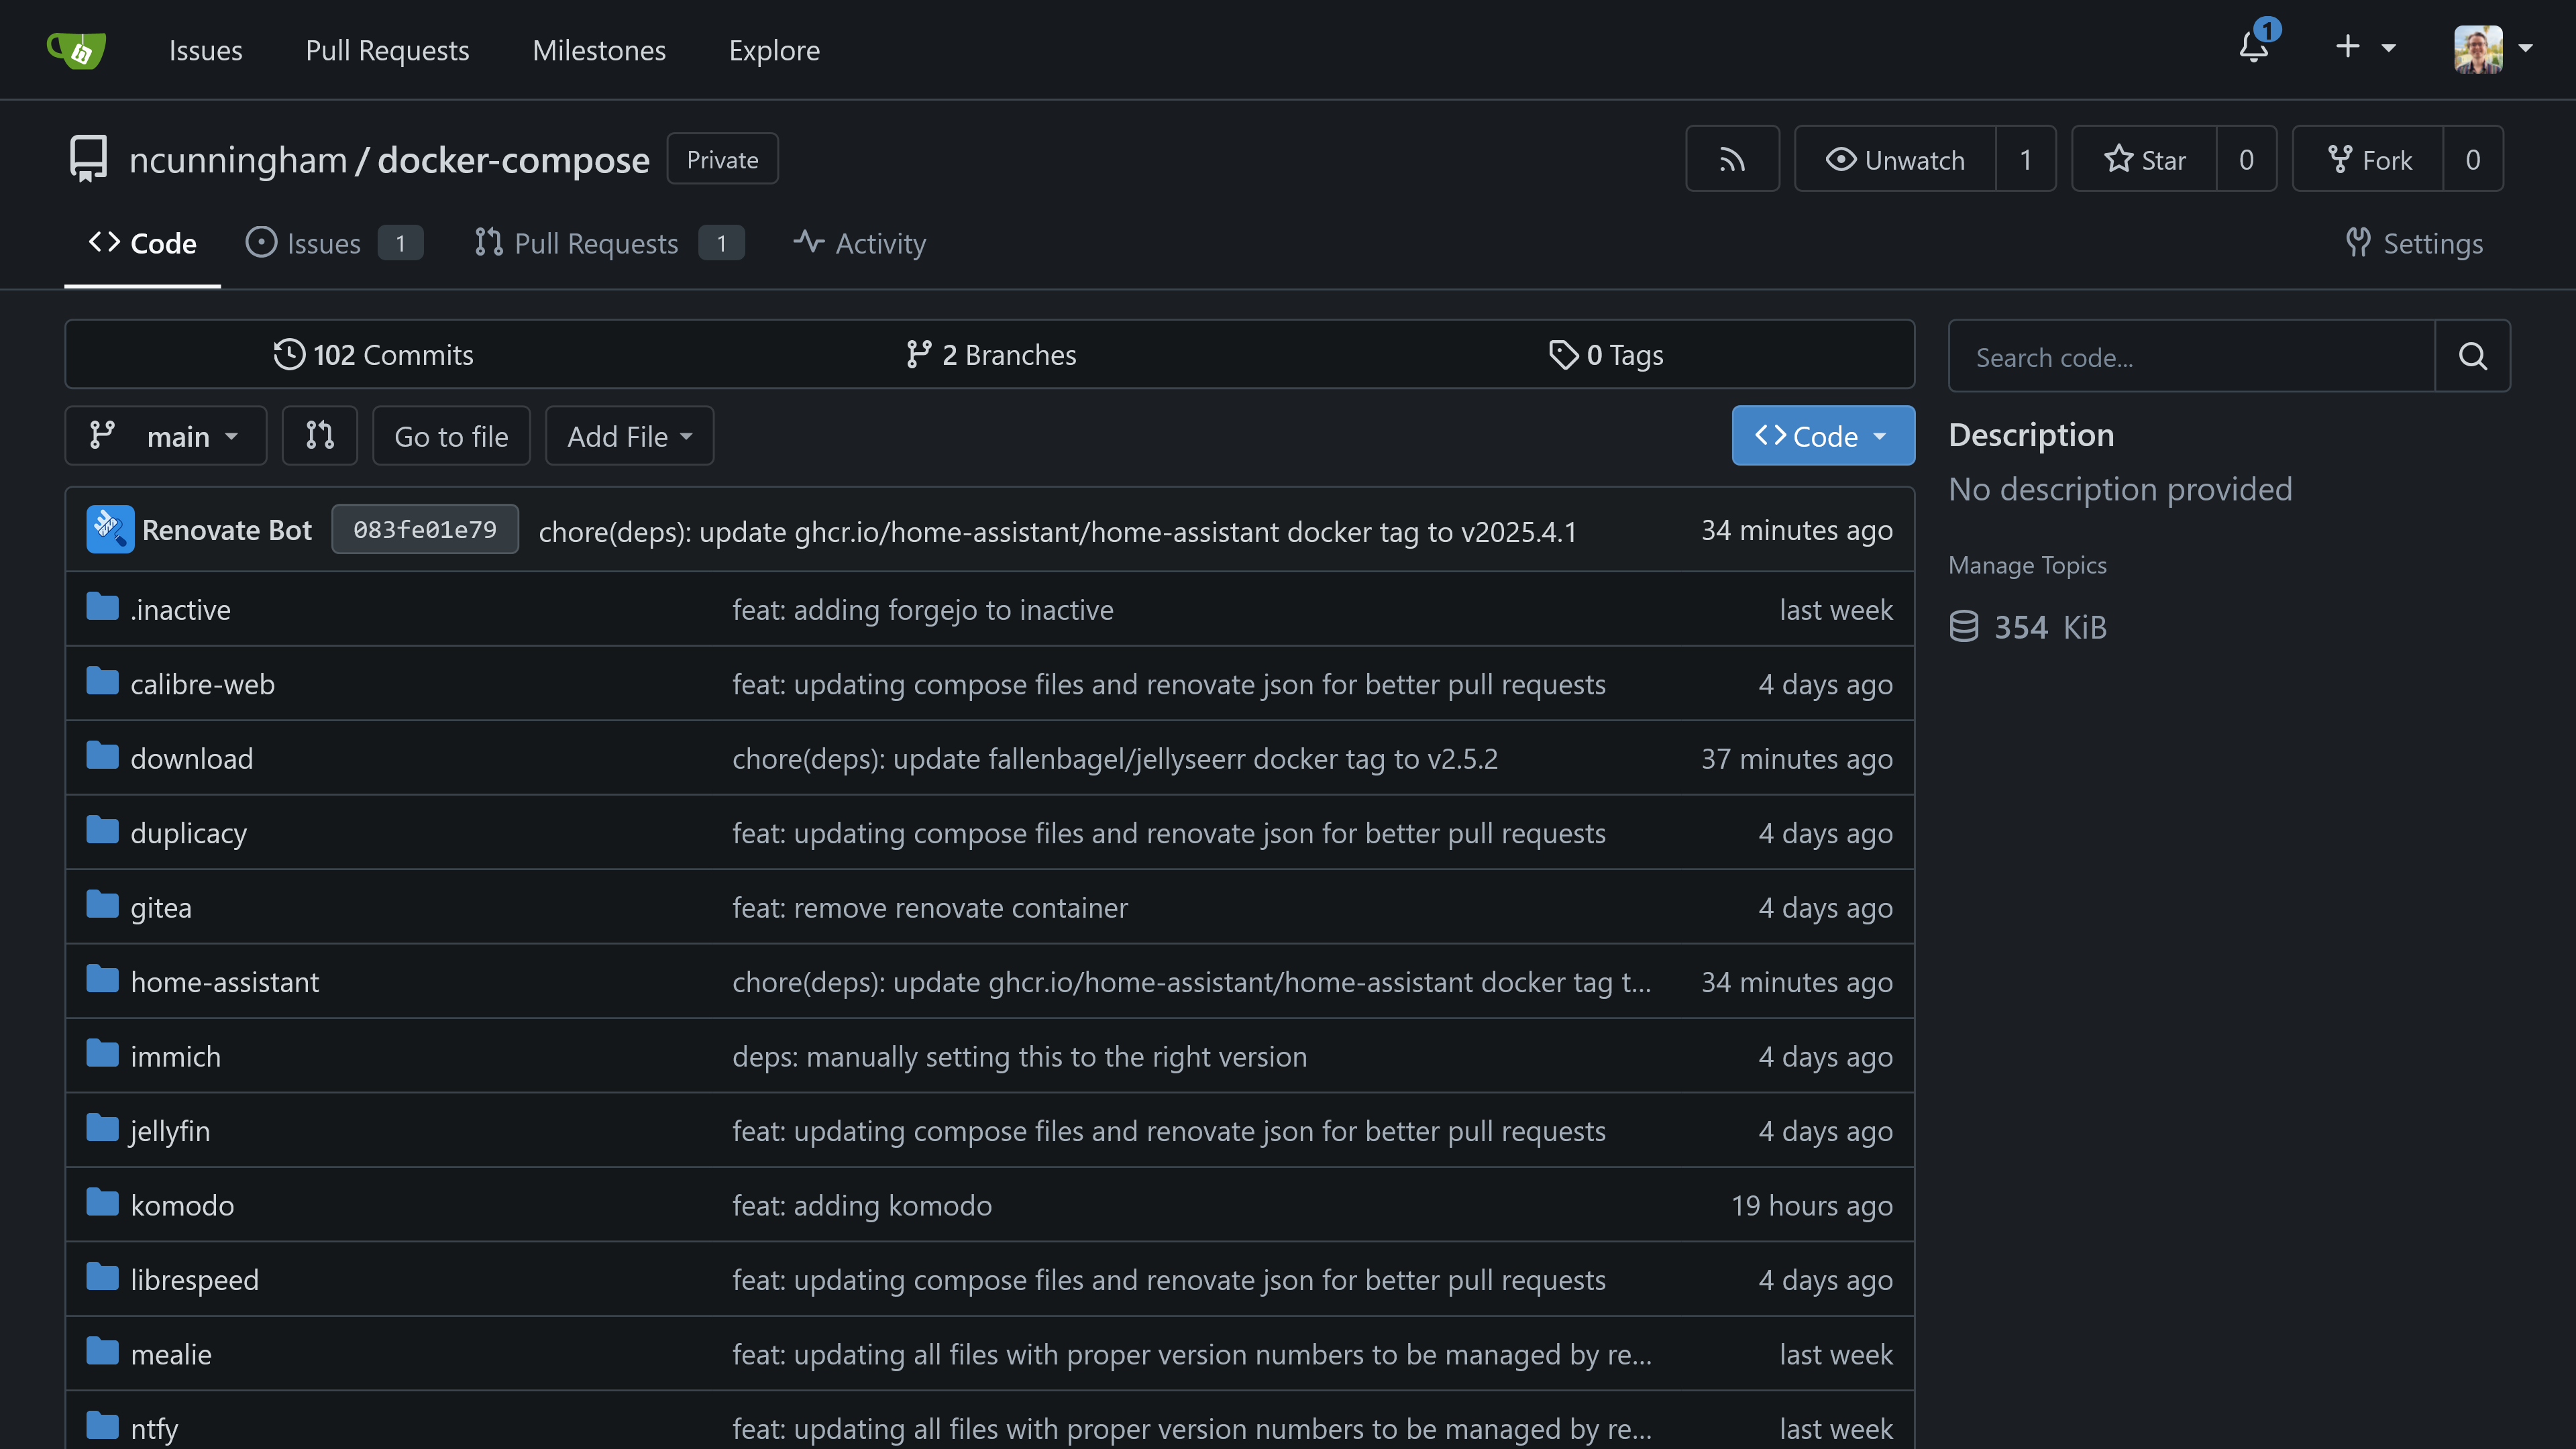
Task: Open the Issues nav link in top bar
Action: point(205,50)
